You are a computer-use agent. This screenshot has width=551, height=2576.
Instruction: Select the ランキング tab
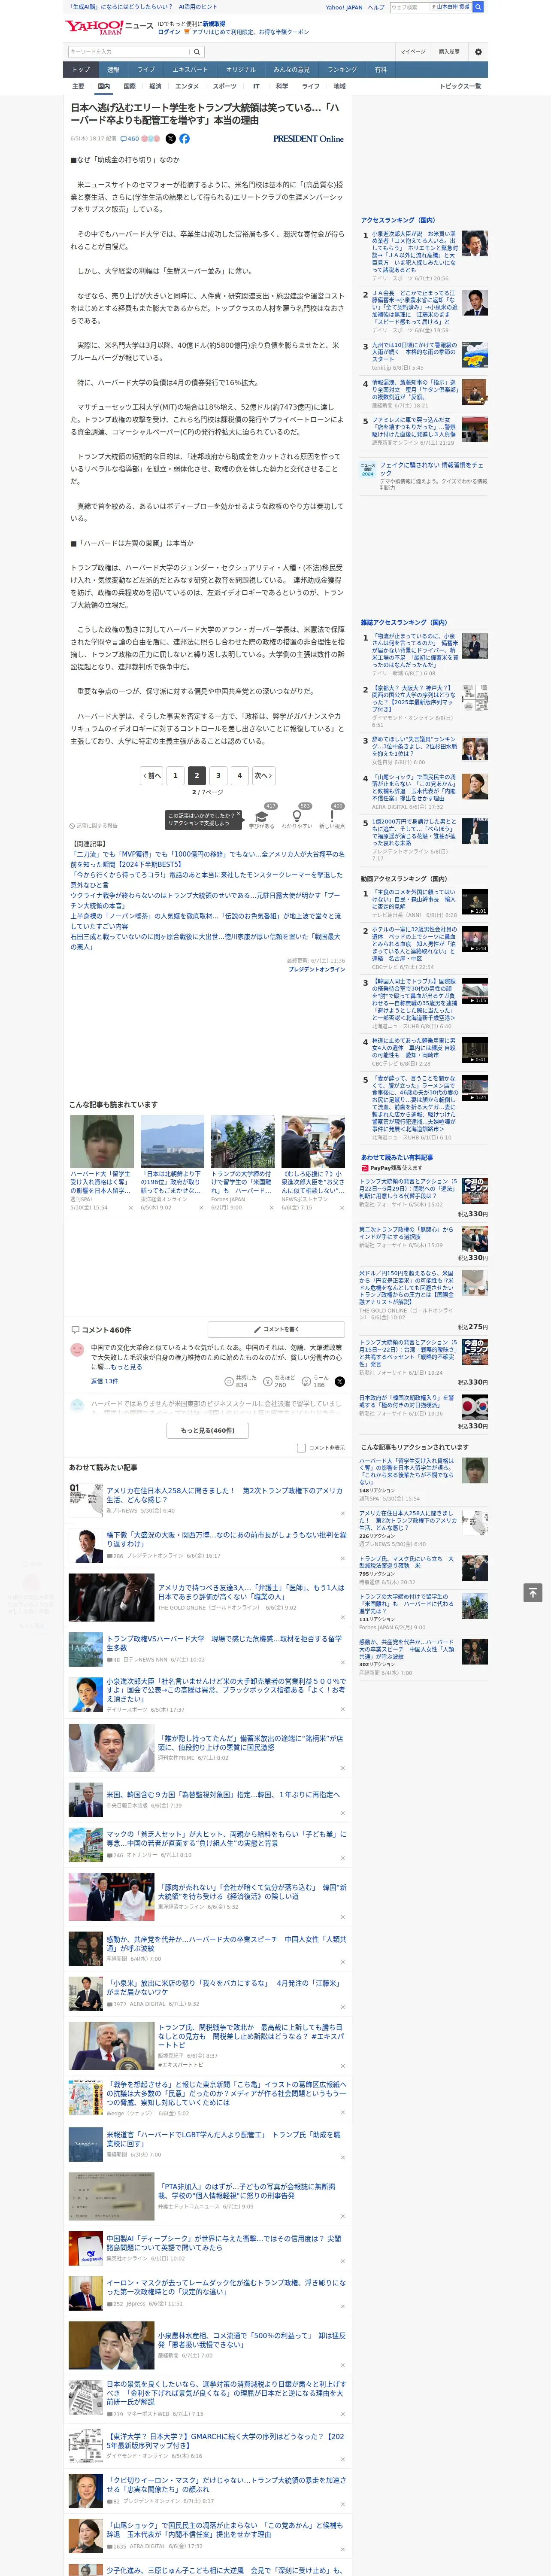(x=342, y=70)
